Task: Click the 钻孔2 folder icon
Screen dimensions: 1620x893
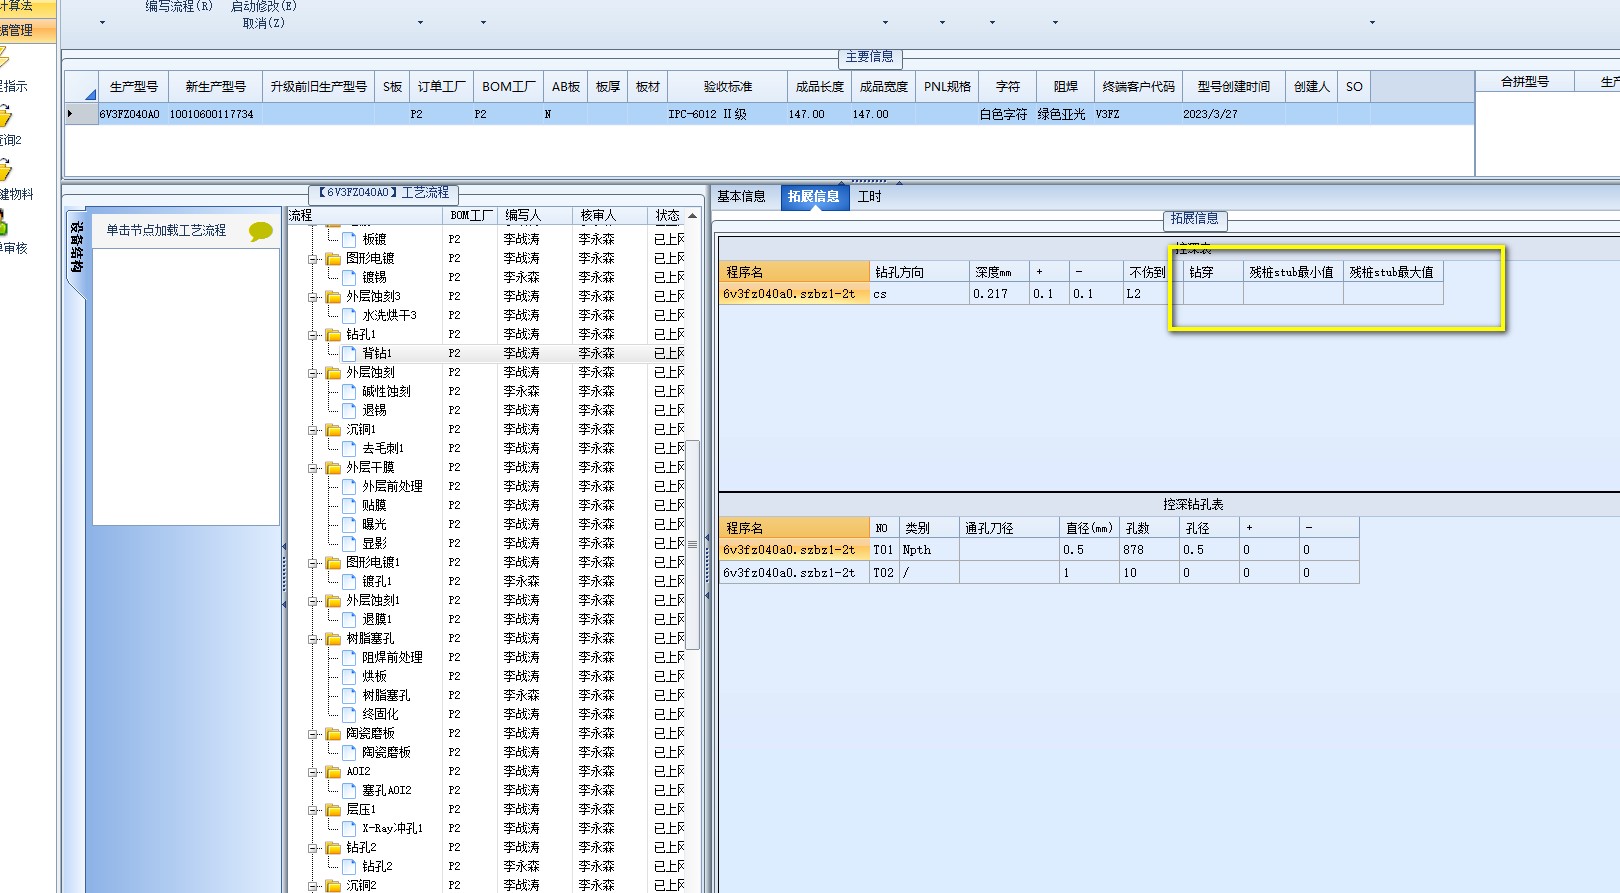Action: 333,847
